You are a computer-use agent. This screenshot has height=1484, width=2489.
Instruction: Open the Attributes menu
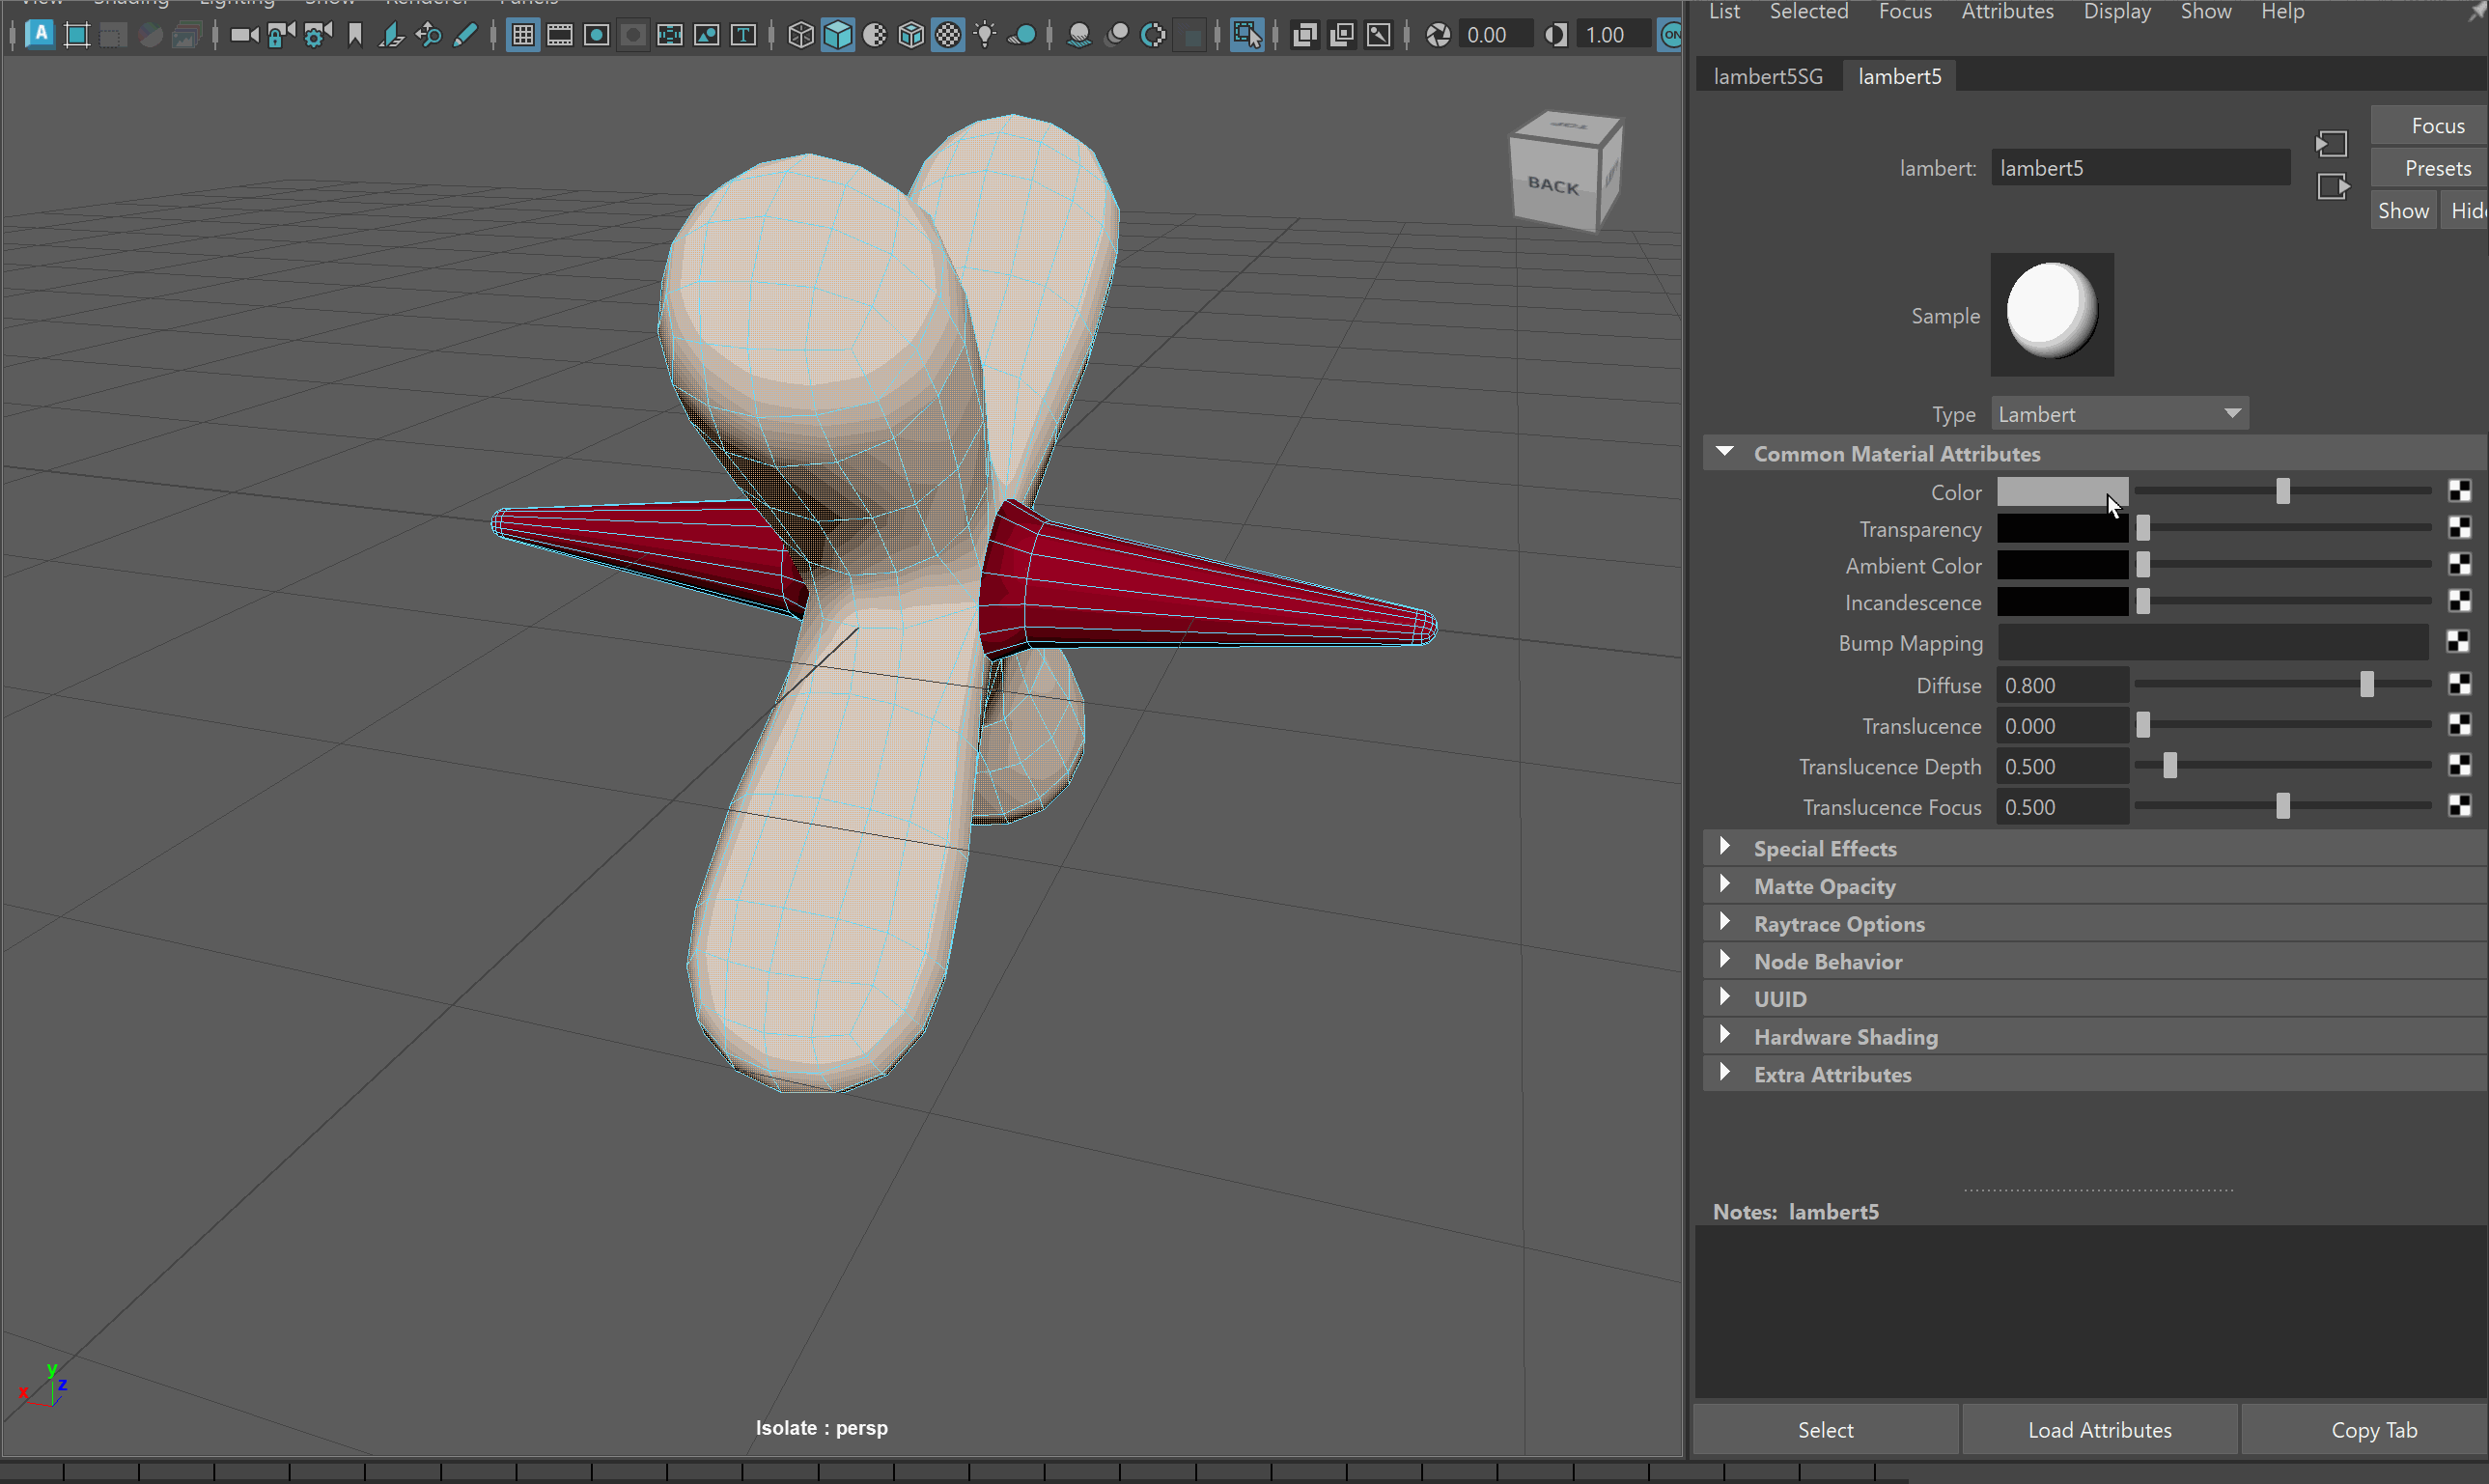[2006, 12]
